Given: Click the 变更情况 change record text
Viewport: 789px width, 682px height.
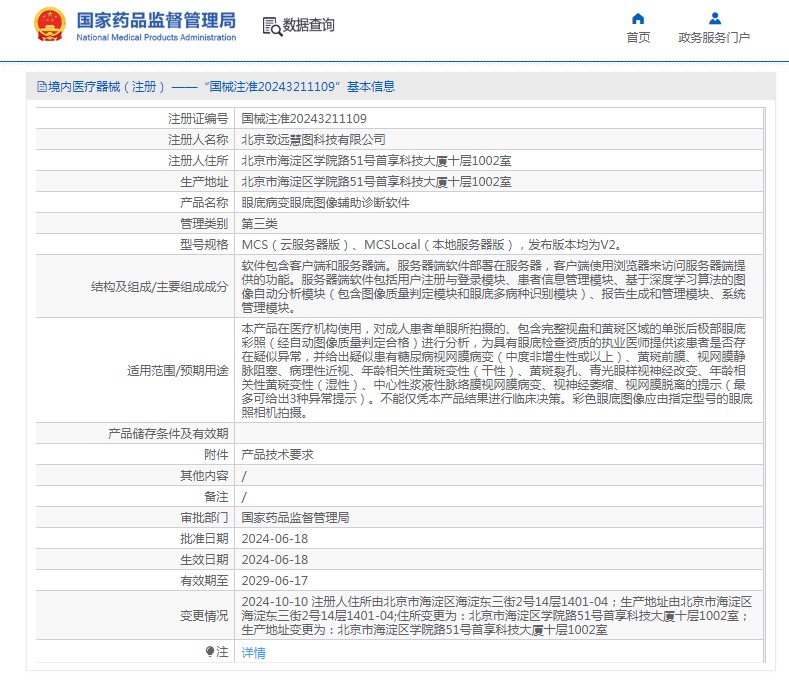Looking at the screenshot, I should coord(497,616).
